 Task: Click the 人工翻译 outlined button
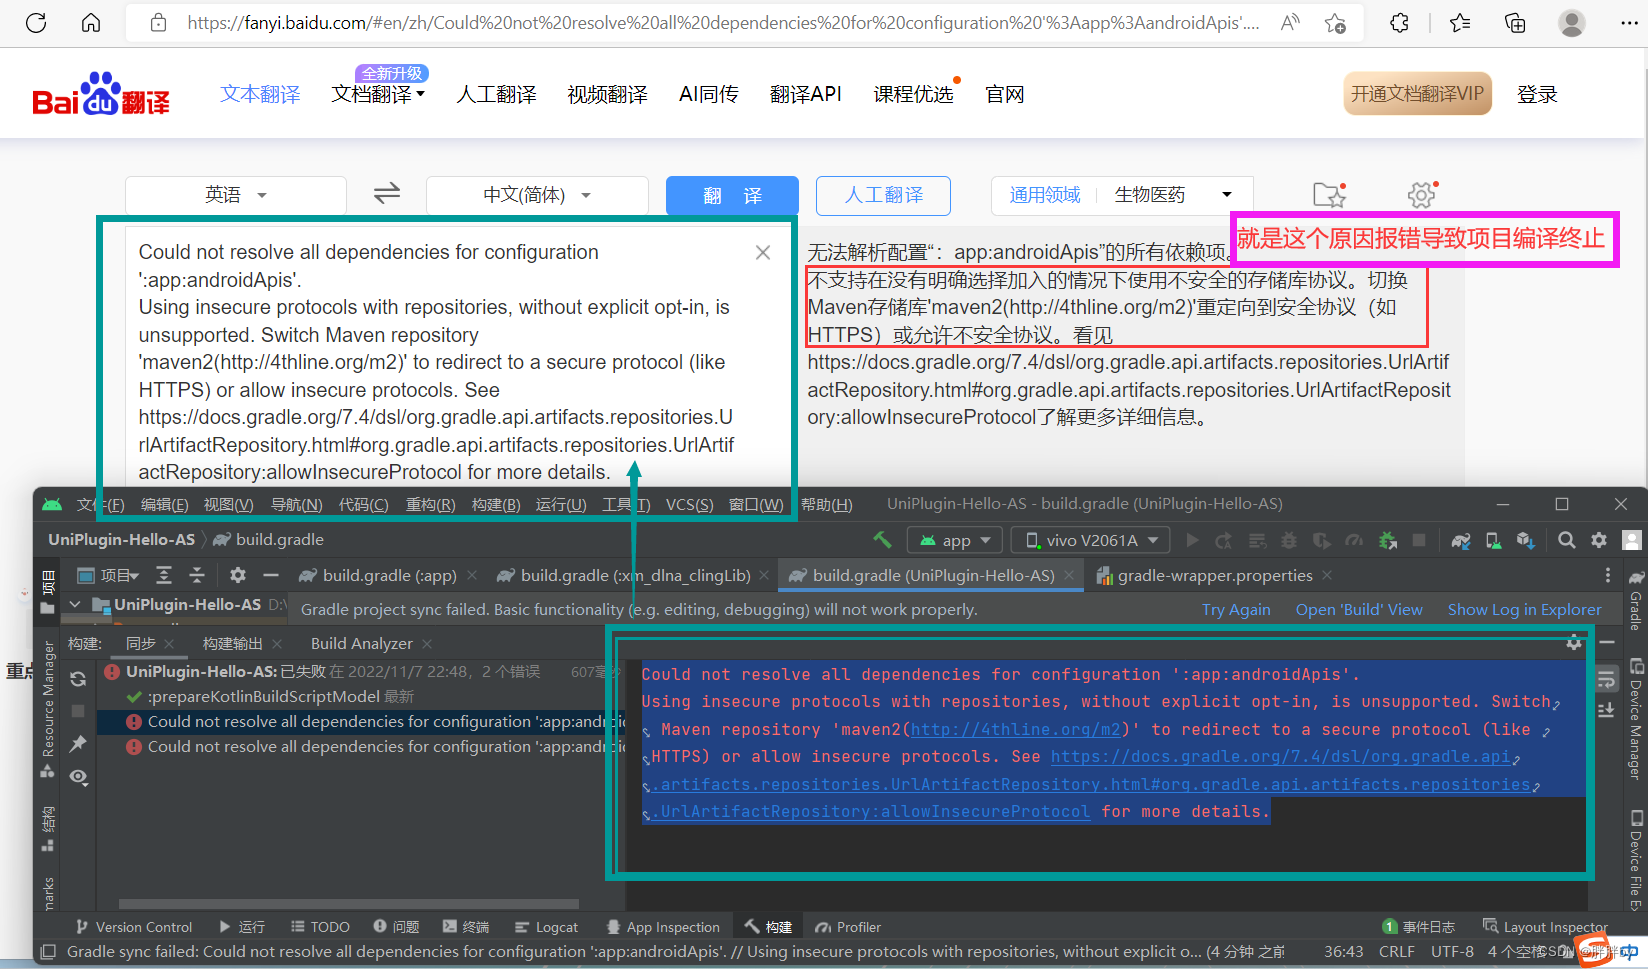point(883,195)
